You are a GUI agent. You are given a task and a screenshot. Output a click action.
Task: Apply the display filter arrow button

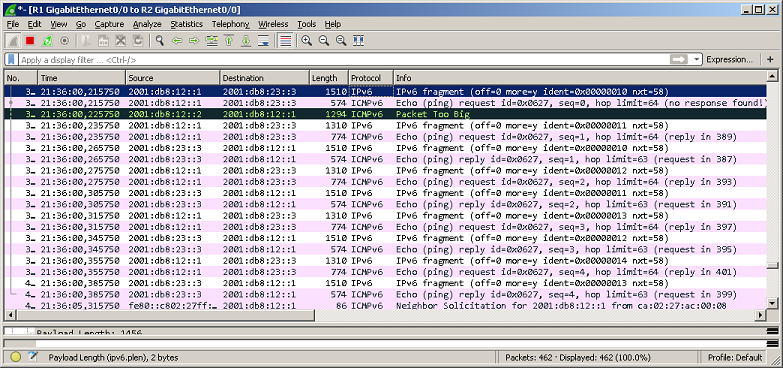coord(679,59)
